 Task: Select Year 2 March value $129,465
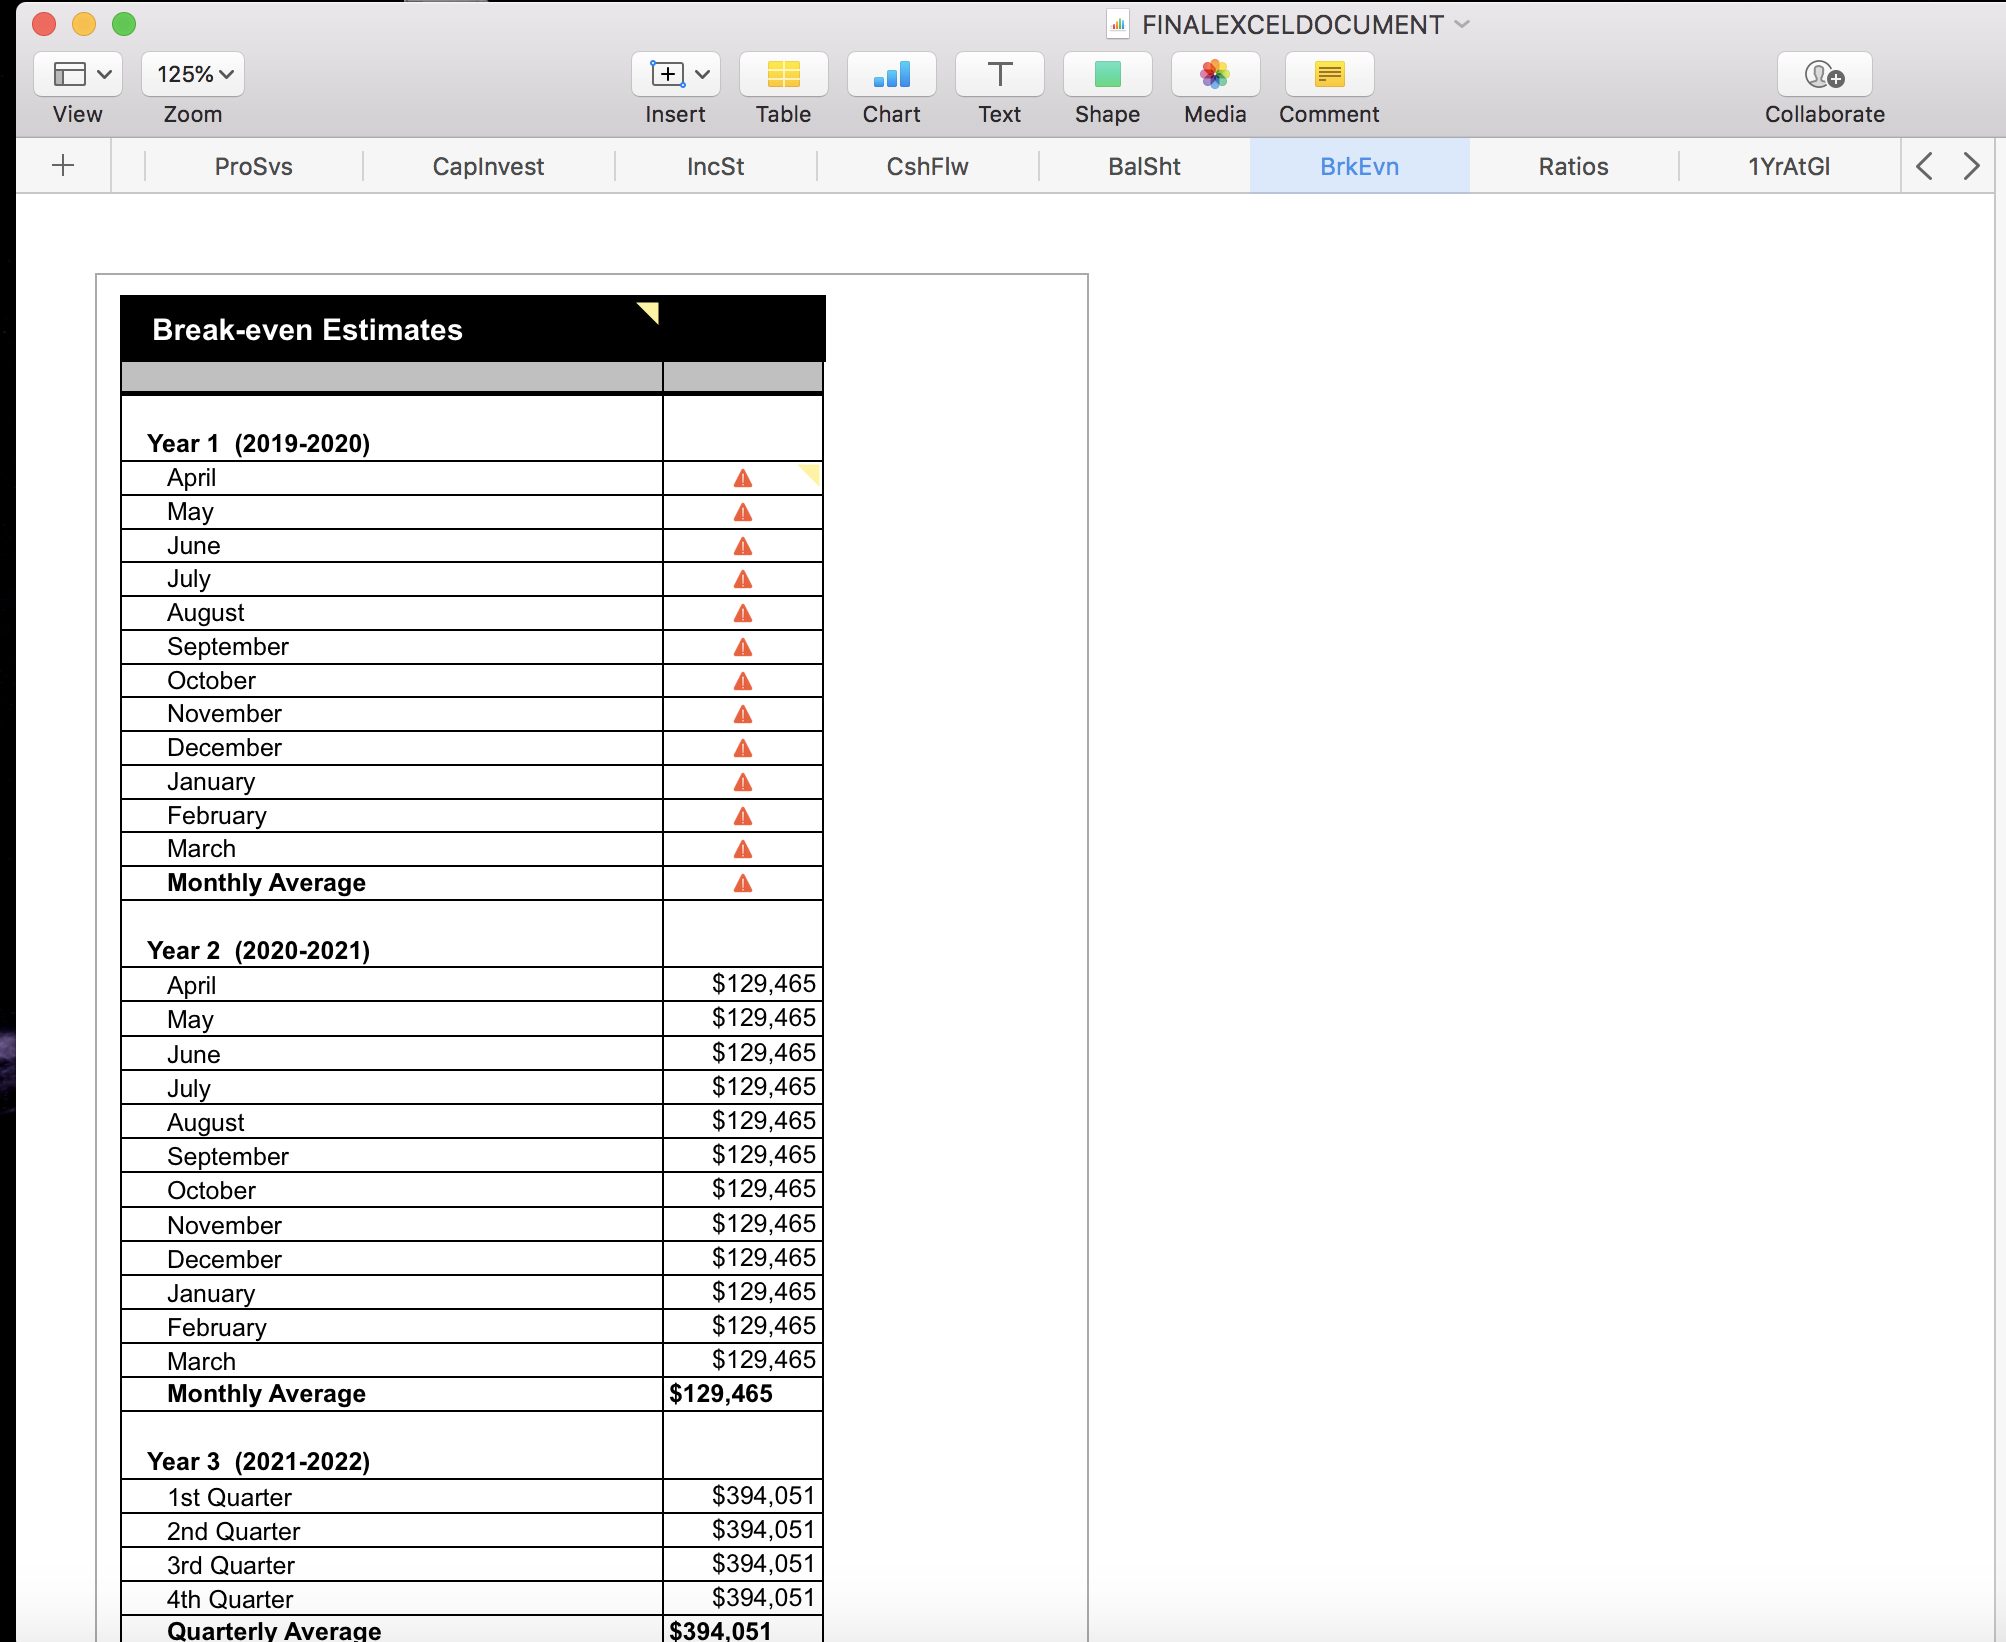point(743,1360)
